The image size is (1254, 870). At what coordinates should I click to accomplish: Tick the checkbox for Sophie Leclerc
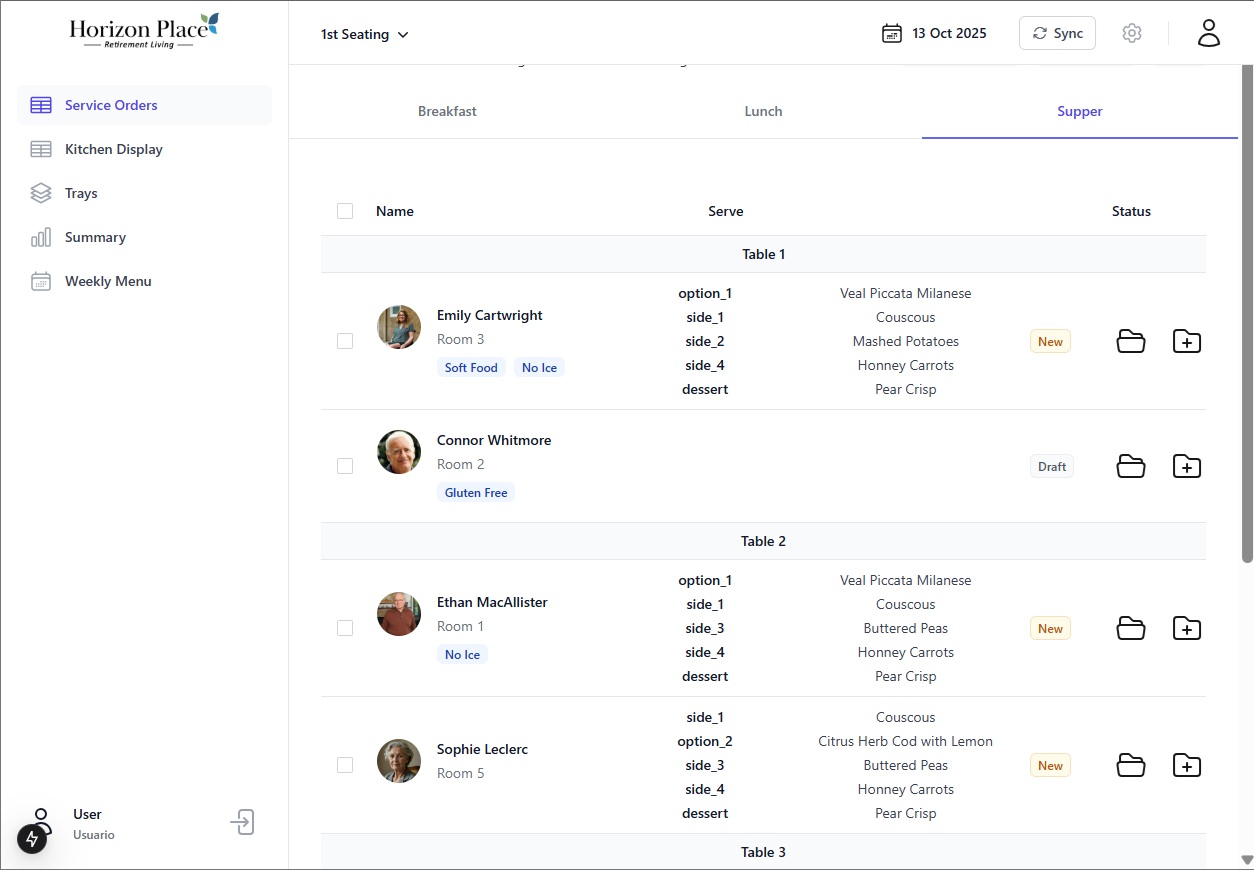point(345,765)
